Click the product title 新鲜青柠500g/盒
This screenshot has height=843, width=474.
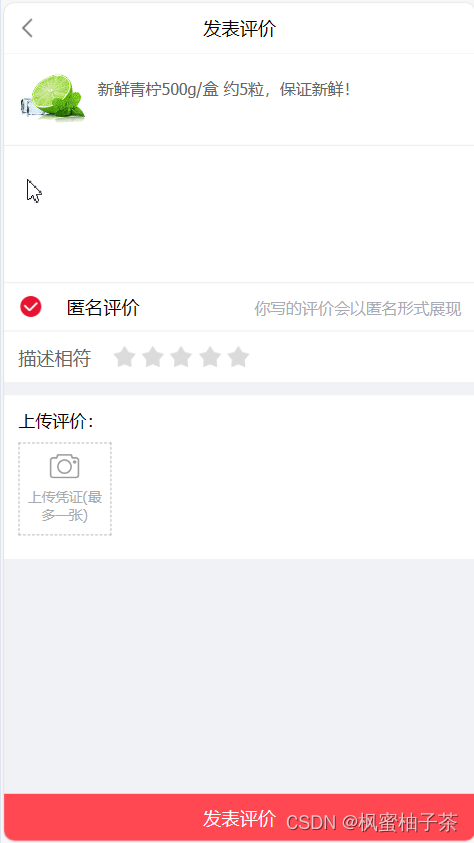pos(158,89)
